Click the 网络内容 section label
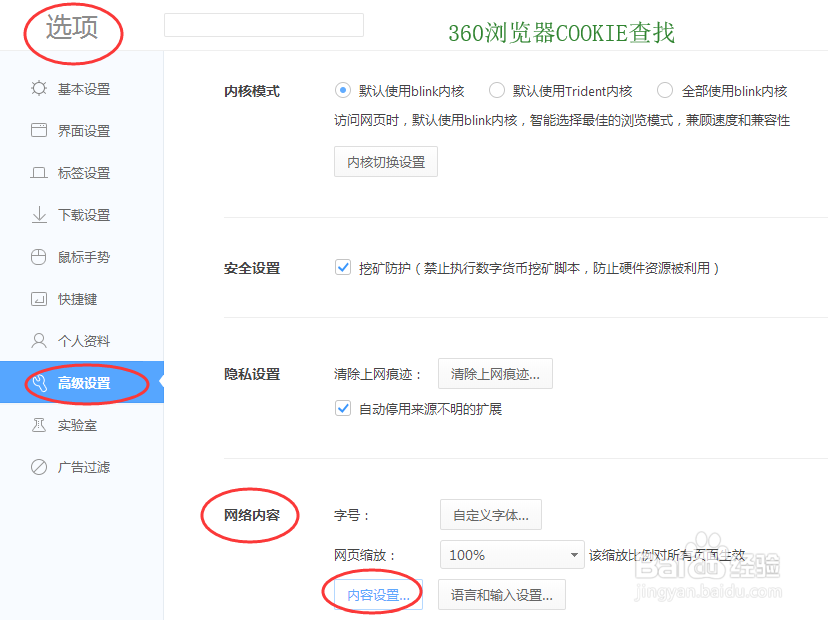This screenshot has width=828, height=620. click(x=252, y=515)
